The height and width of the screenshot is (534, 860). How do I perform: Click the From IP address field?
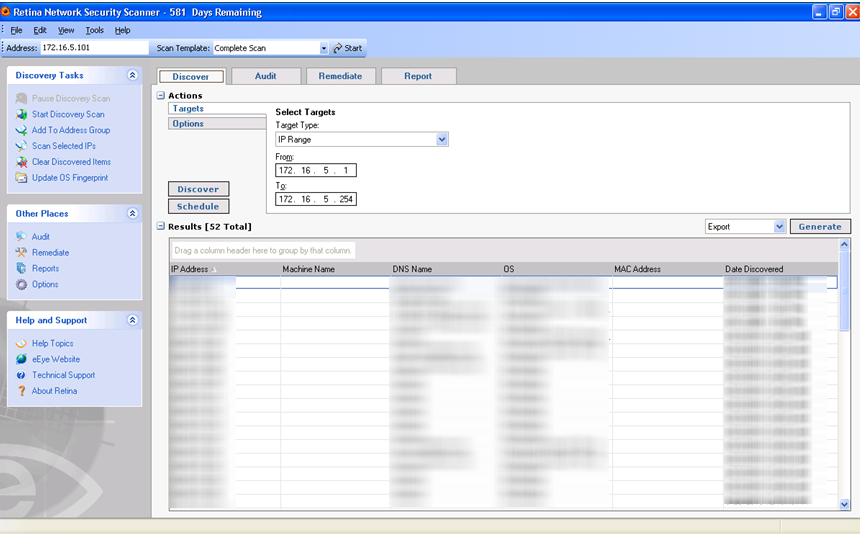click(x=315, y=171)
